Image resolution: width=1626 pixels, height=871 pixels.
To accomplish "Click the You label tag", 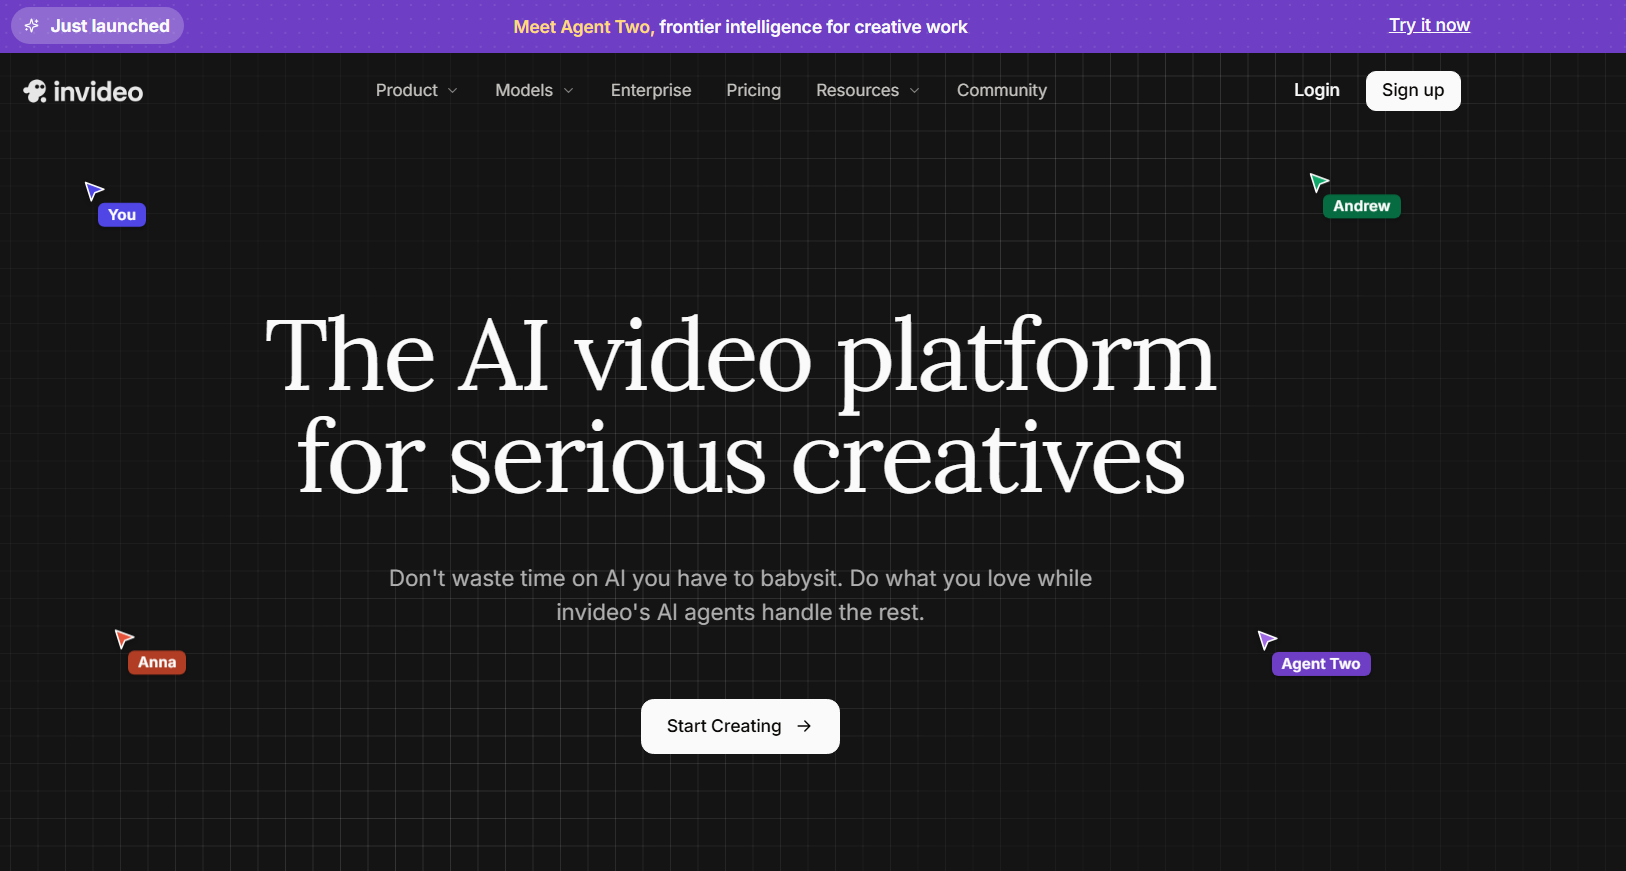I will coord(122,215).
